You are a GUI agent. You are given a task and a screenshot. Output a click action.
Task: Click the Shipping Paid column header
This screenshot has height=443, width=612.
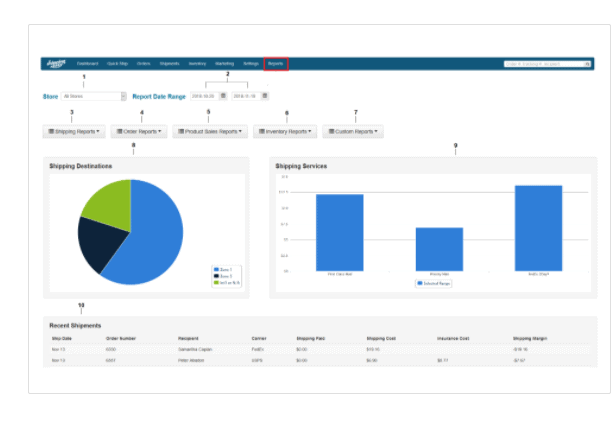311,338
